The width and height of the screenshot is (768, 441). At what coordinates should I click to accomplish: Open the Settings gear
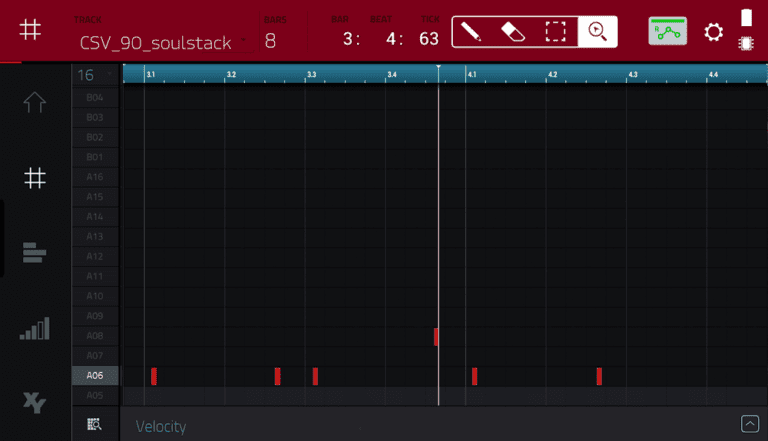[713, 32]
